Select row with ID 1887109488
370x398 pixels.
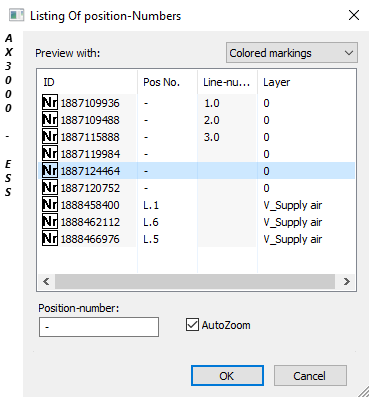tap(196, 120)
